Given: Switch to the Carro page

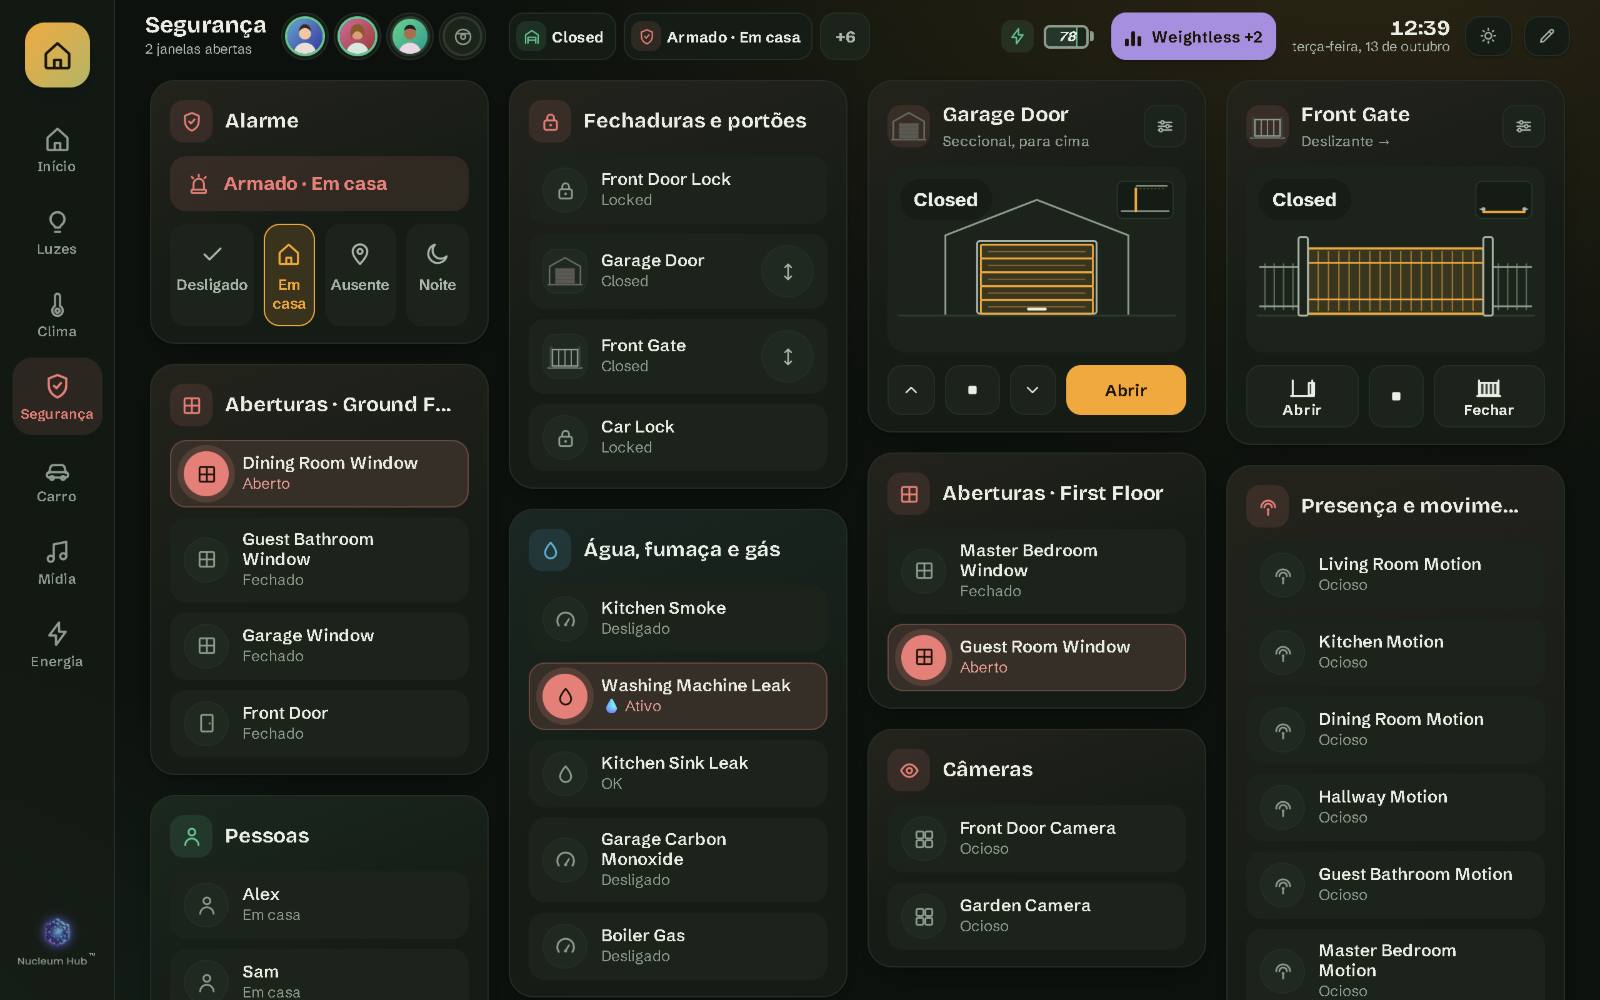Looking at the screenshot, I should (57, 481).
